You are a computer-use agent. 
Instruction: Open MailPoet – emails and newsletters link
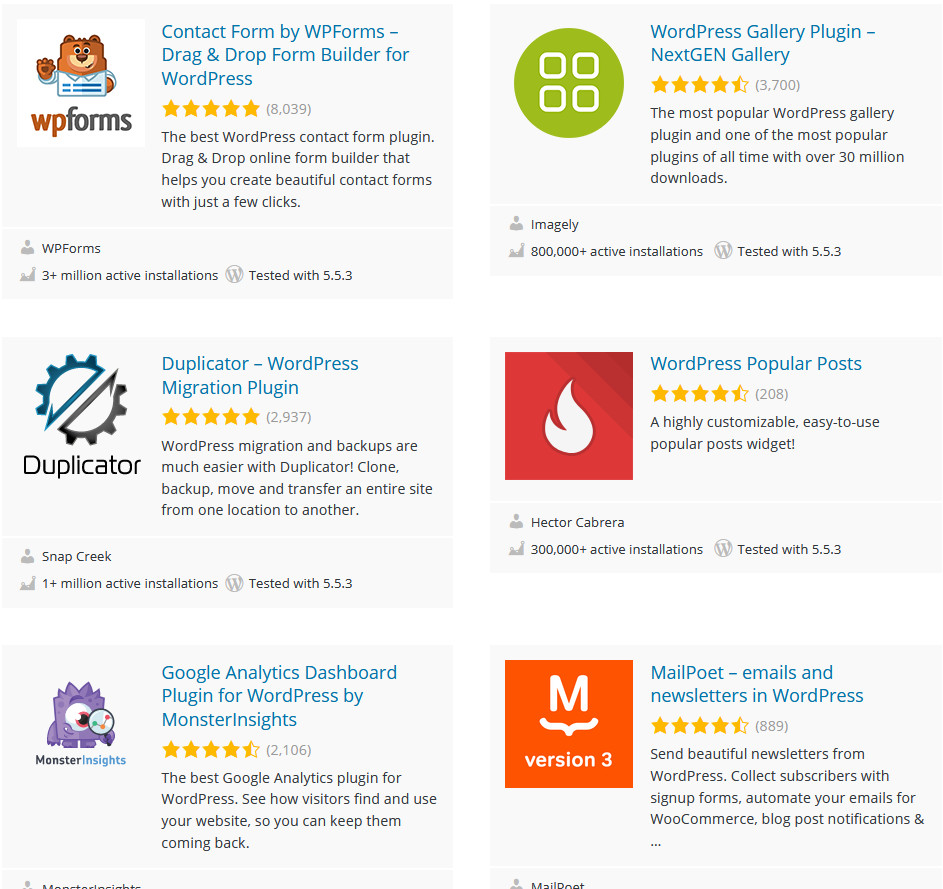point(756,684)
